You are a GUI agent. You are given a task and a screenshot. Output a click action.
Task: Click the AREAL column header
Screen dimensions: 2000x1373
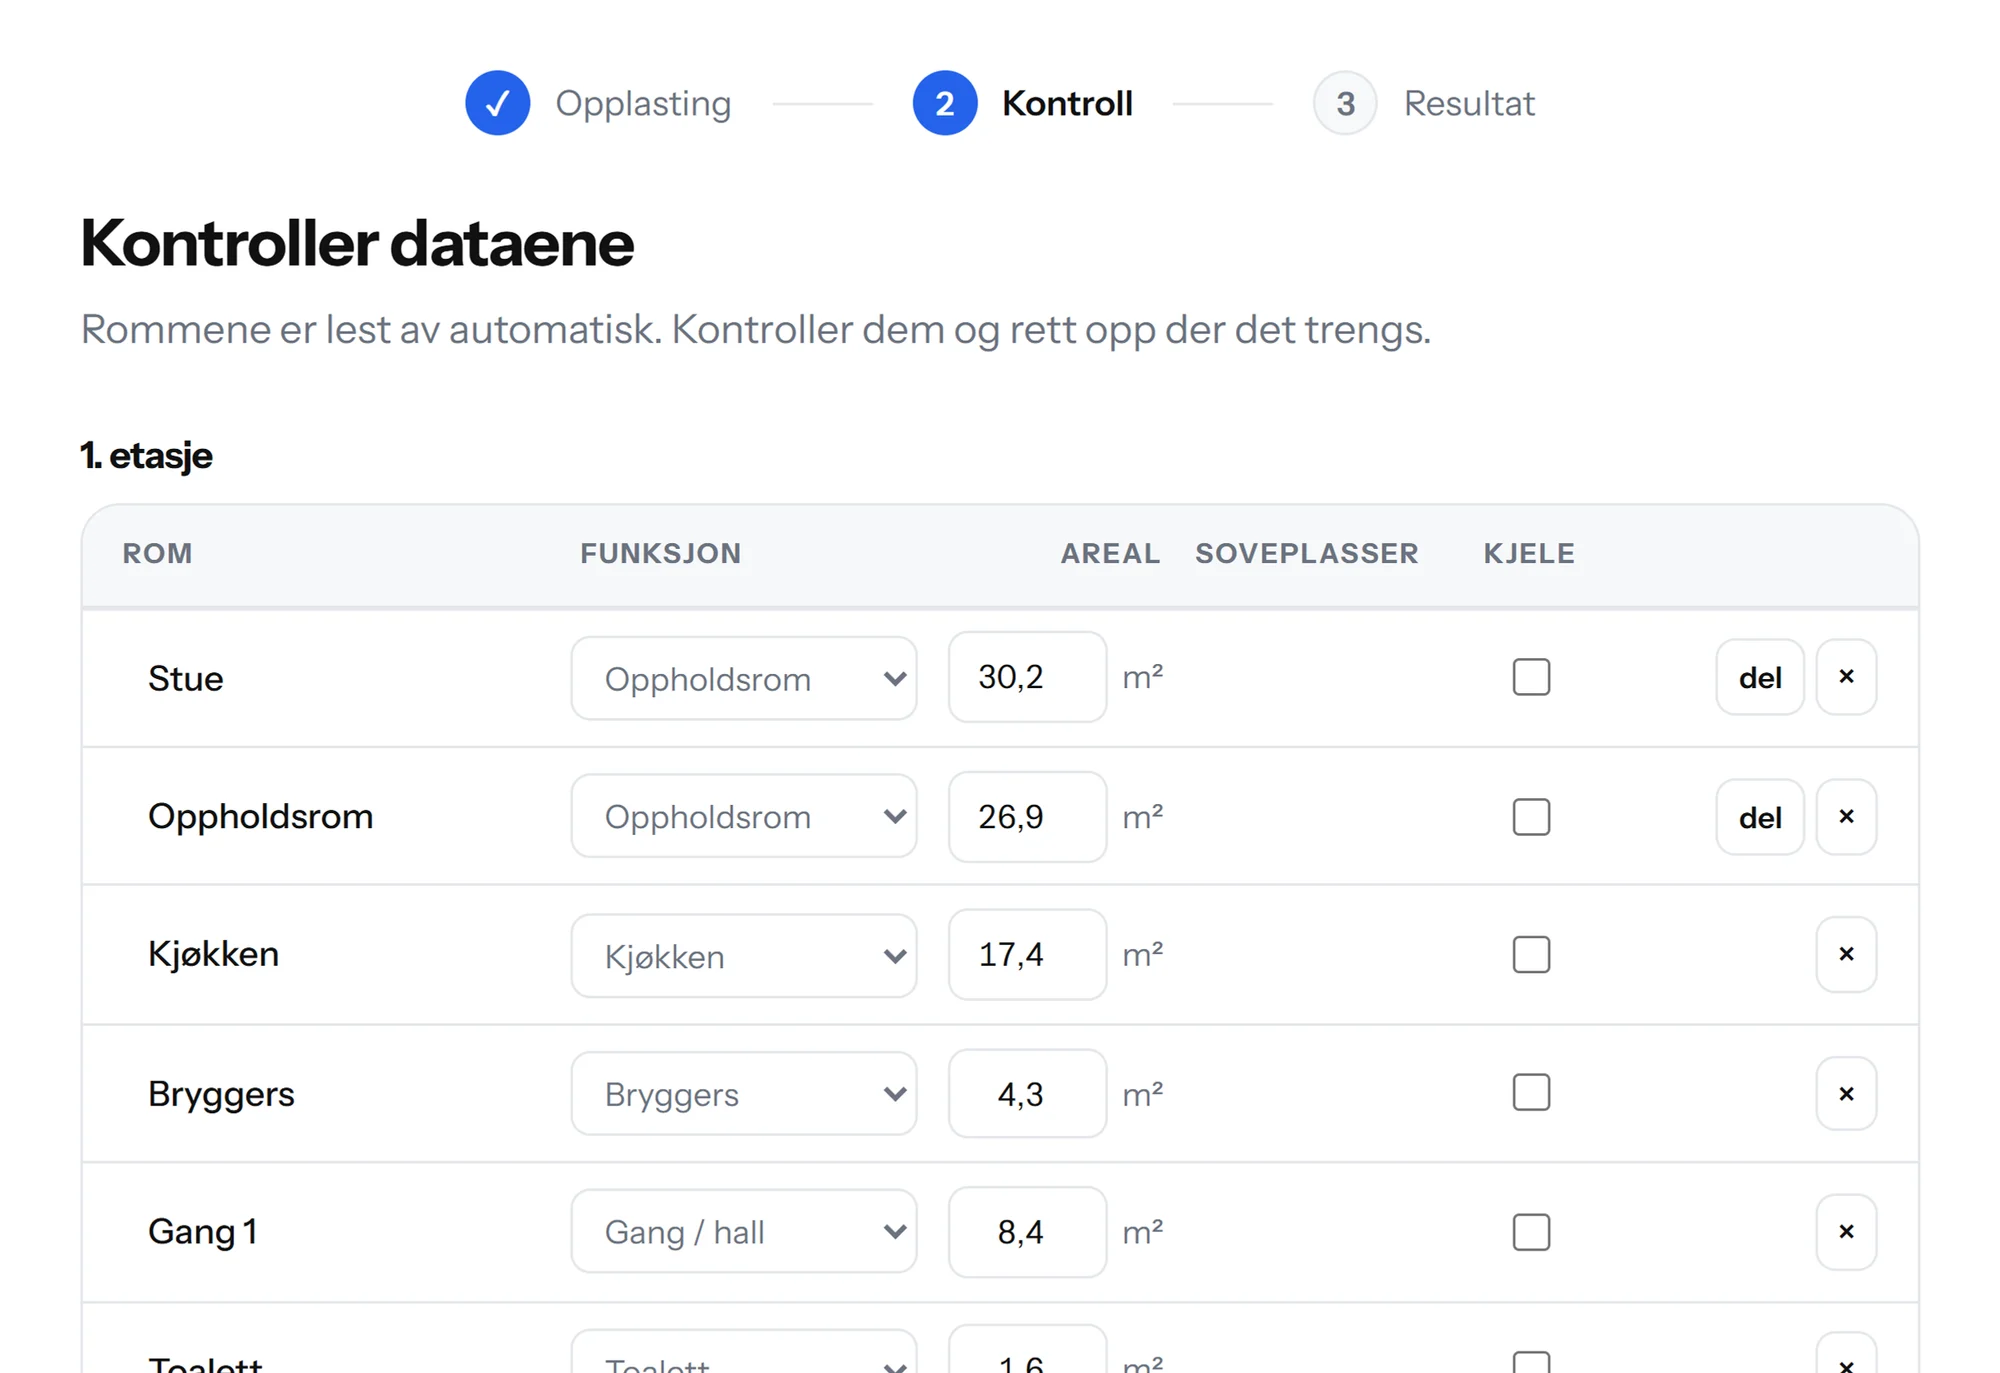1110,553
